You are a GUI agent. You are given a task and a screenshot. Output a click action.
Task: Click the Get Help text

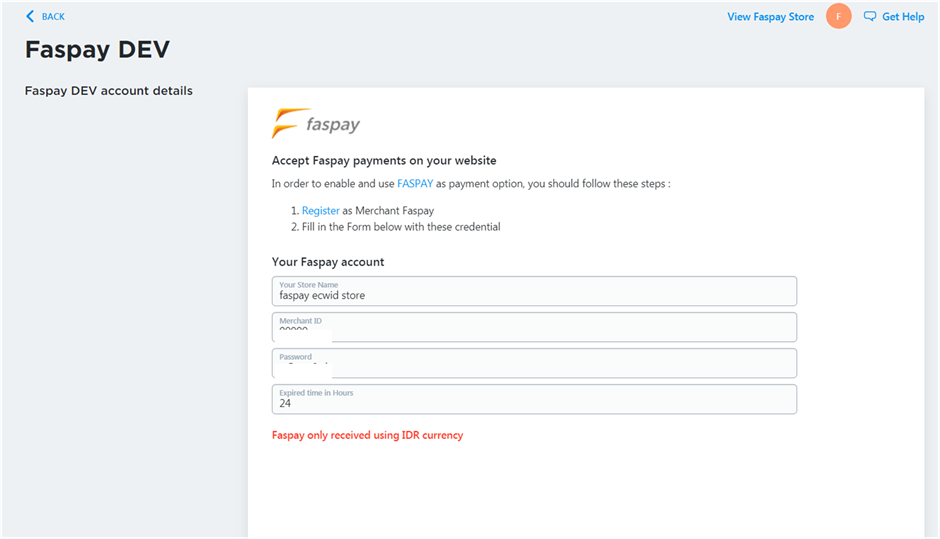(903, 17)
